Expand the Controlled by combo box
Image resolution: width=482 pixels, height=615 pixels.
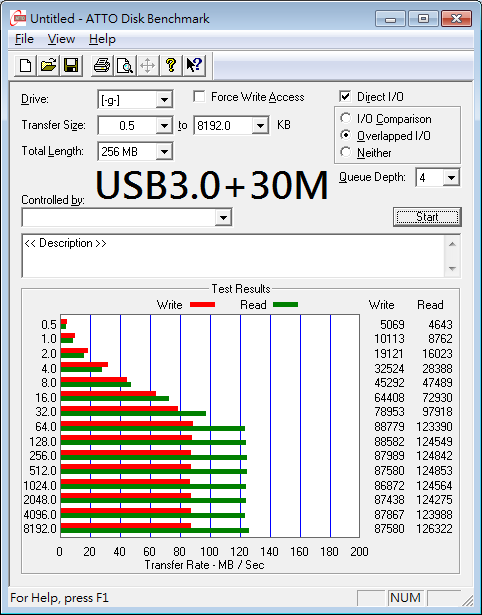223,217
